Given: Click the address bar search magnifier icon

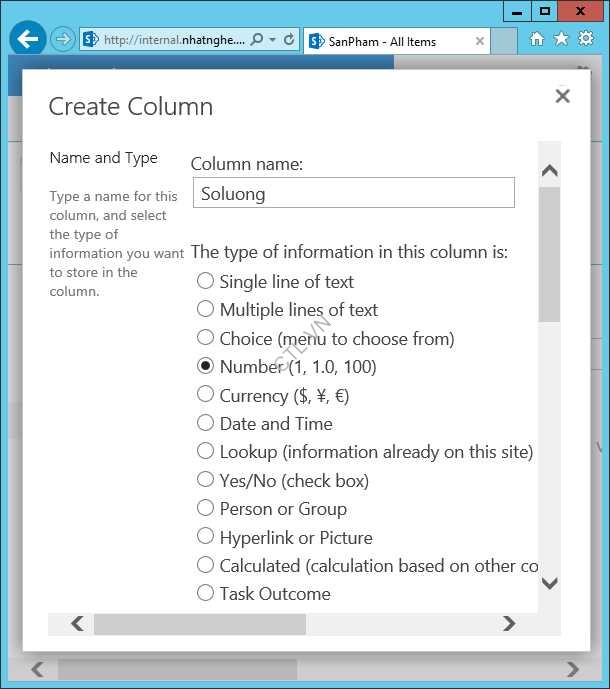Looking at the screenshot, I should tap(256, 40).
